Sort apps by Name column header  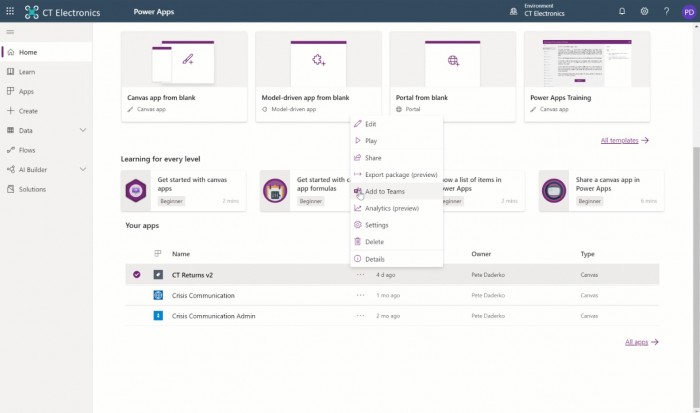point(181,254)
